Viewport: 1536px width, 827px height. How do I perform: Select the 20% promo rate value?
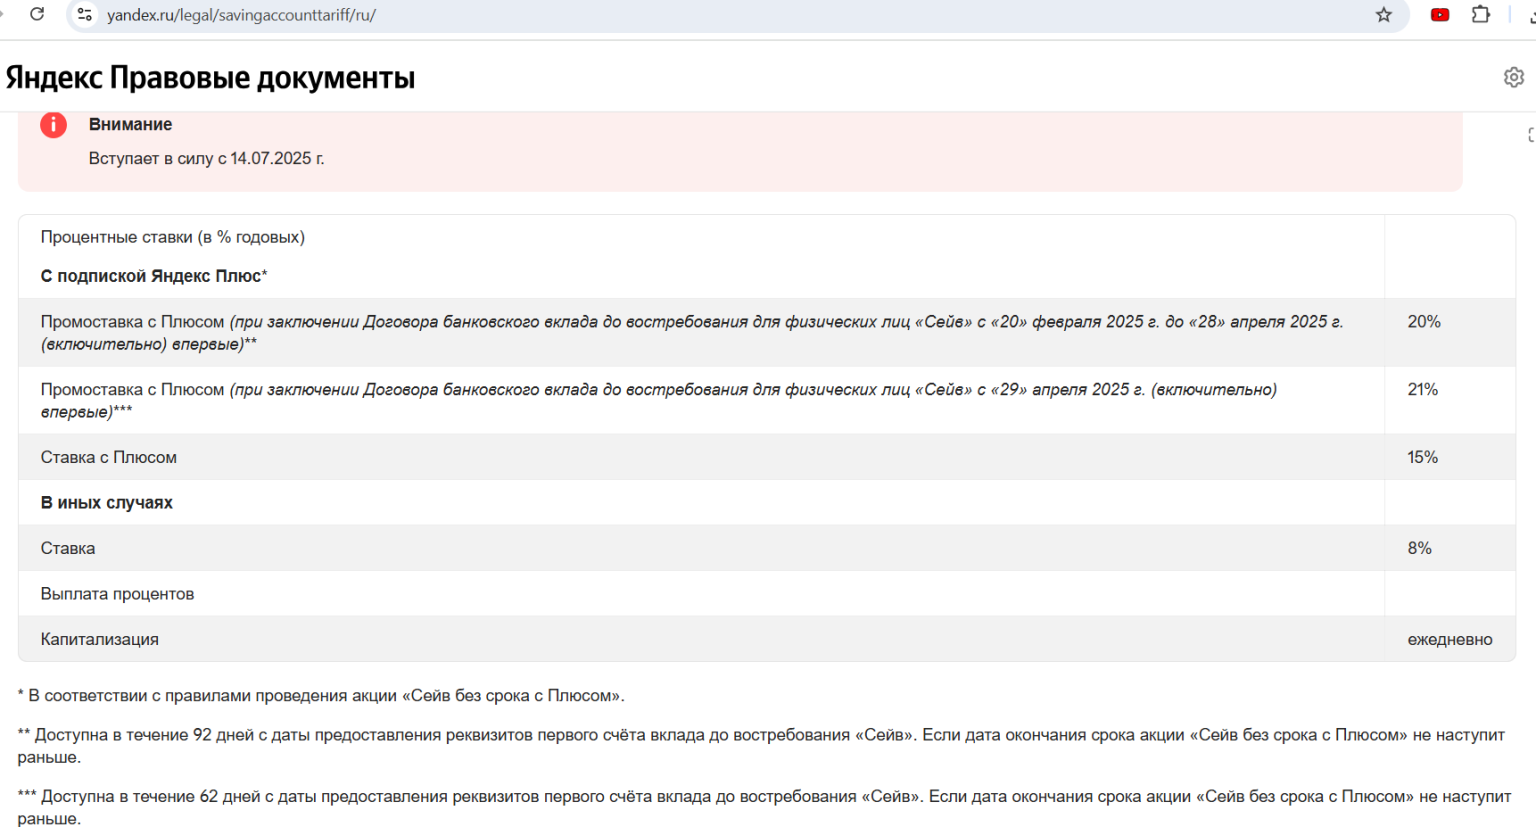pos(1424,322)
